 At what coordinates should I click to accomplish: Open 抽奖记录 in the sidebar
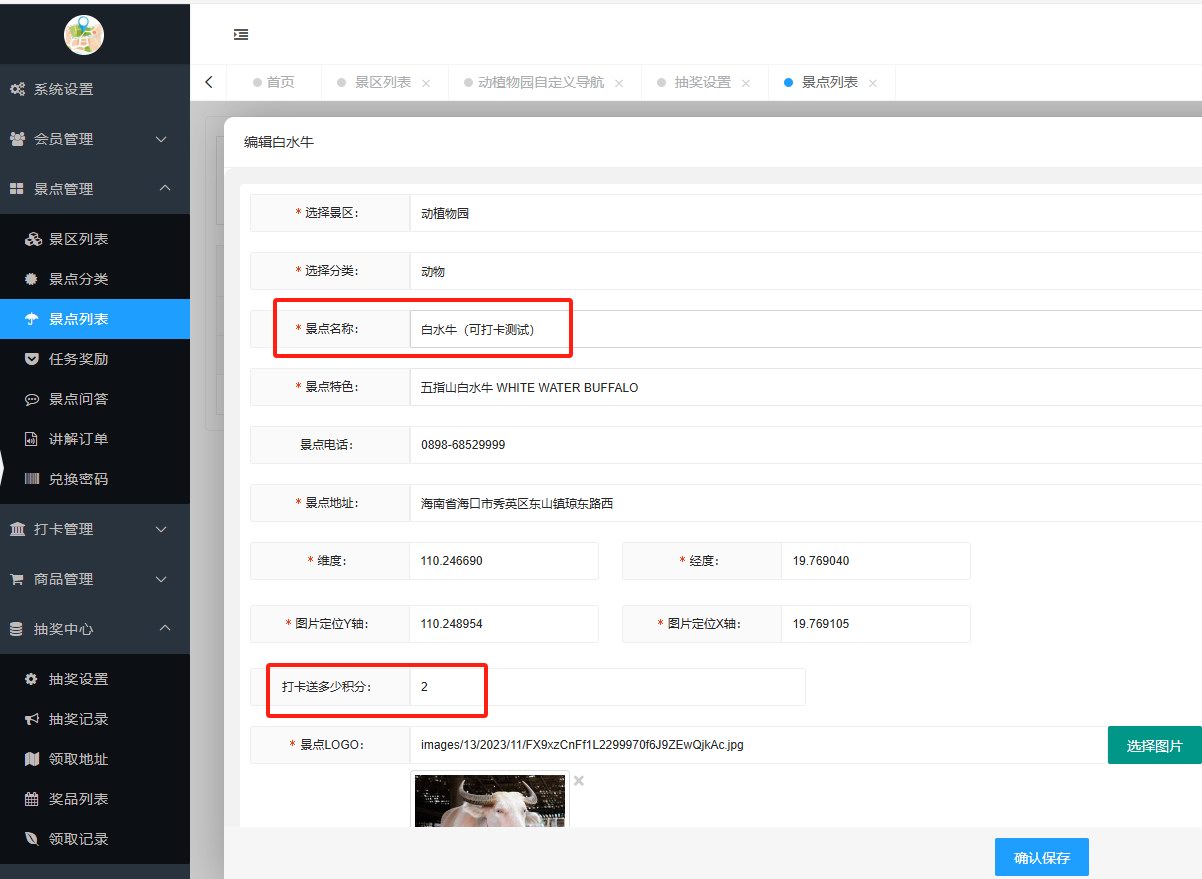95,719
